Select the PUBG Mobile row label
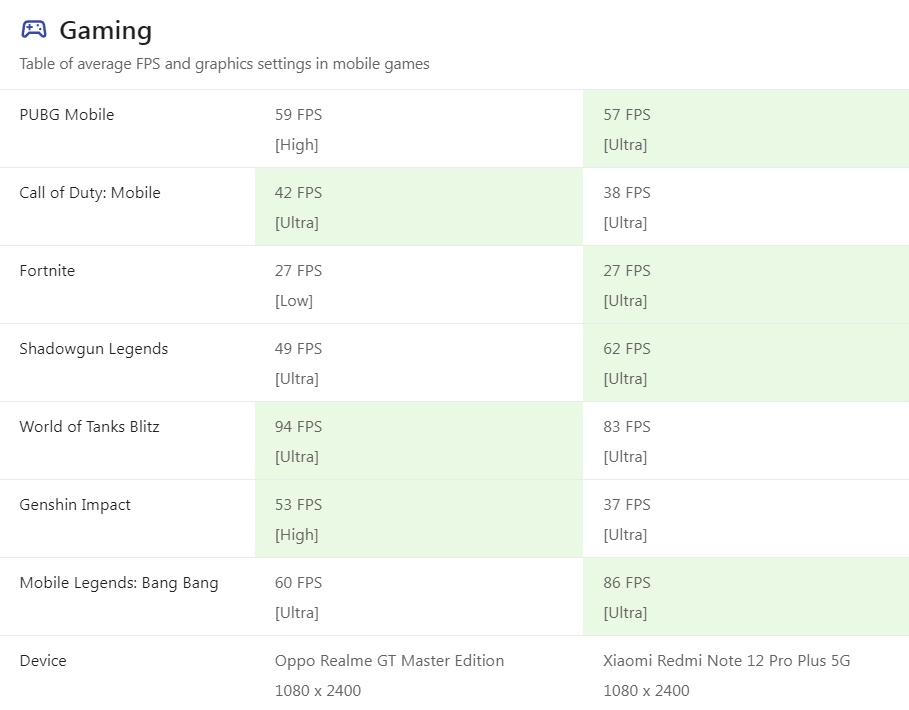This screenshot has height=710, width=909. (x=67, y=115)
